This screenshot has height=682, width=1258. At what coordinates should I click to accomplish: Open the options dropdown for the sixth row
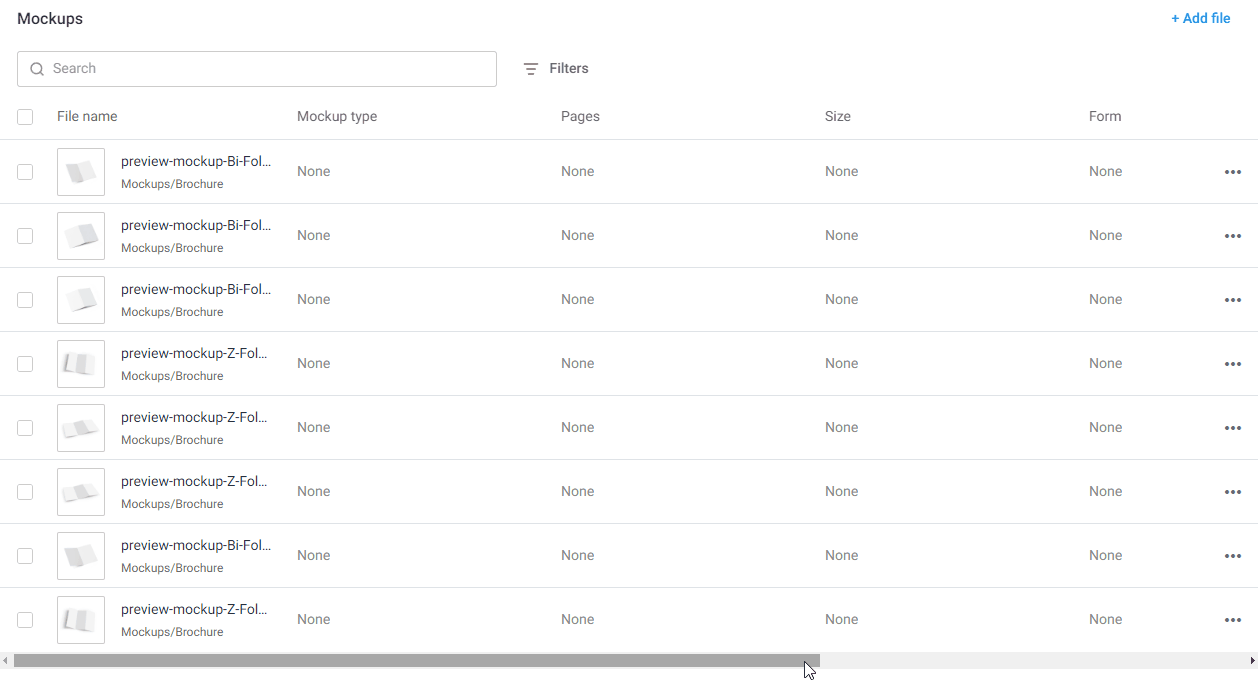tap(1232, 492)
